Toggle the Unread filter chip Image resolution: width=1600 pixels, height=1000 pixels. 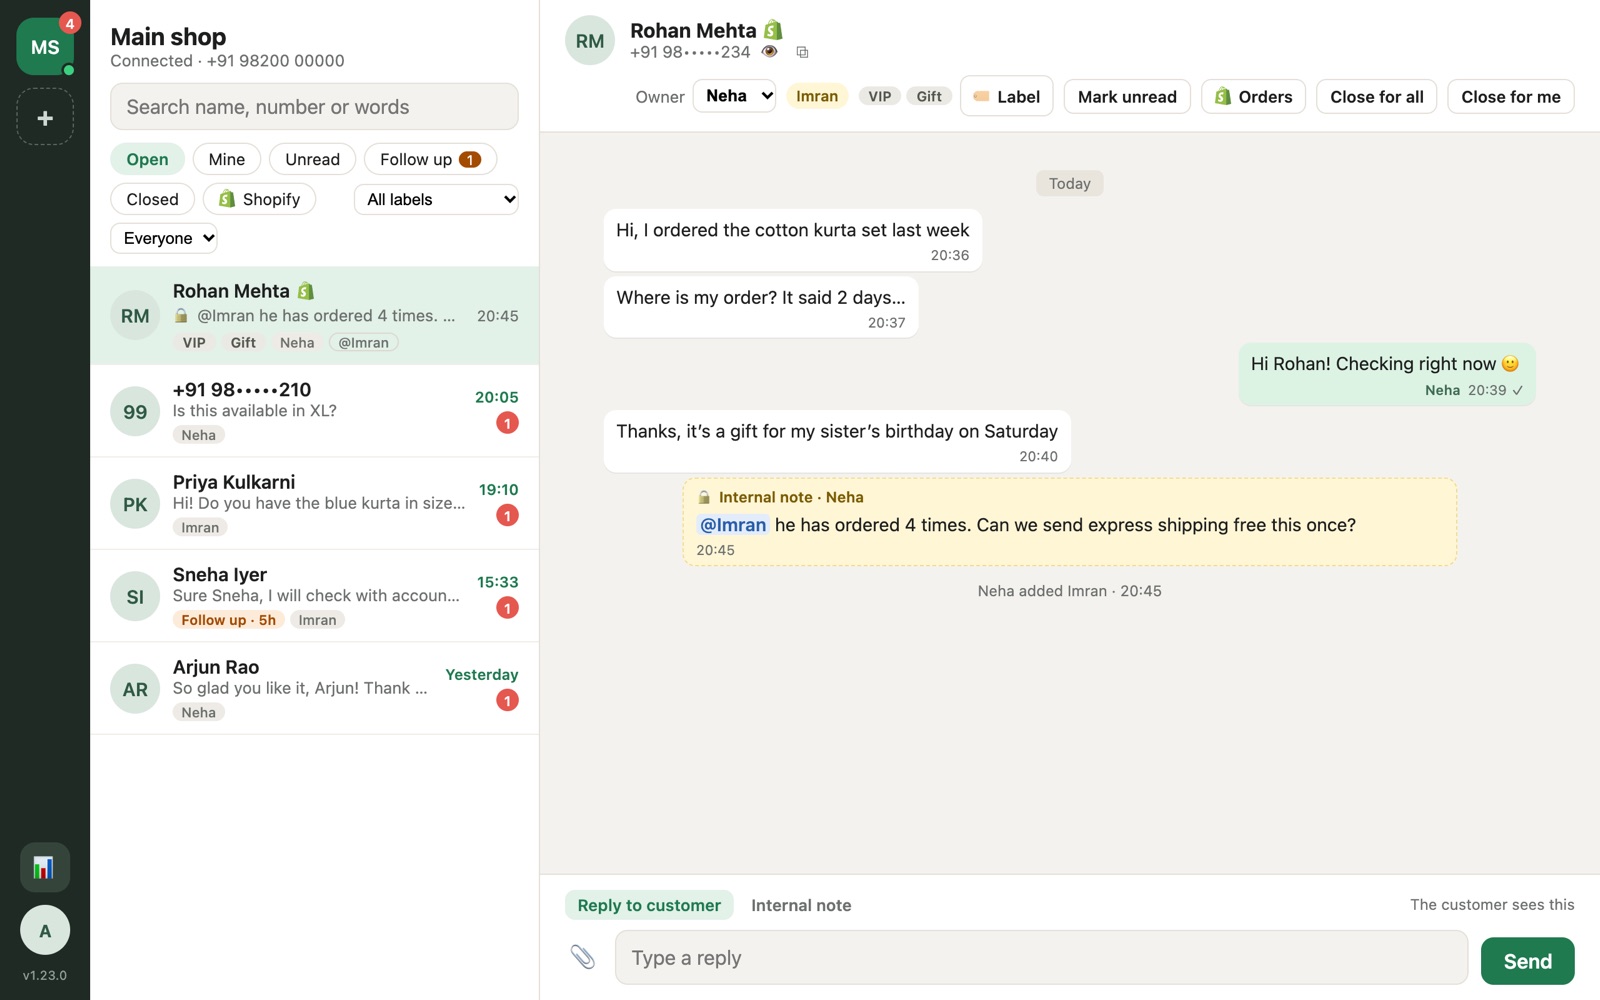(312, 159)
